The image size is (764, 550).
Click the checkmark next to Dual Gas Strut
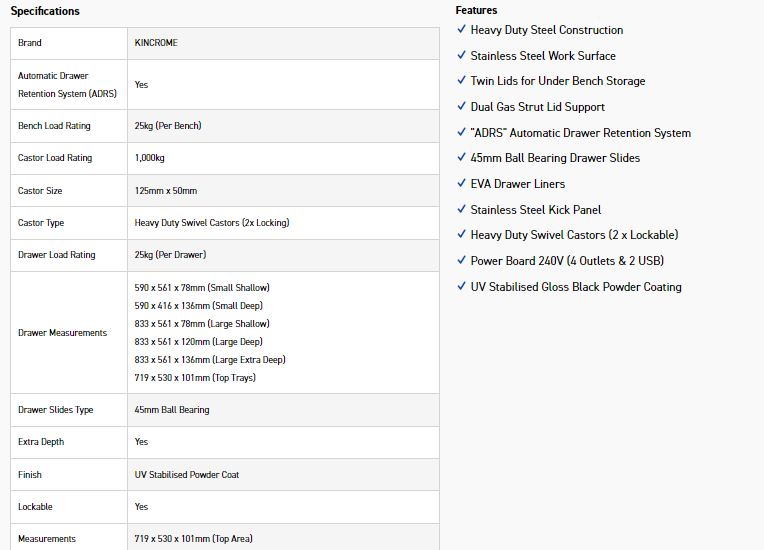pos(461,107)
